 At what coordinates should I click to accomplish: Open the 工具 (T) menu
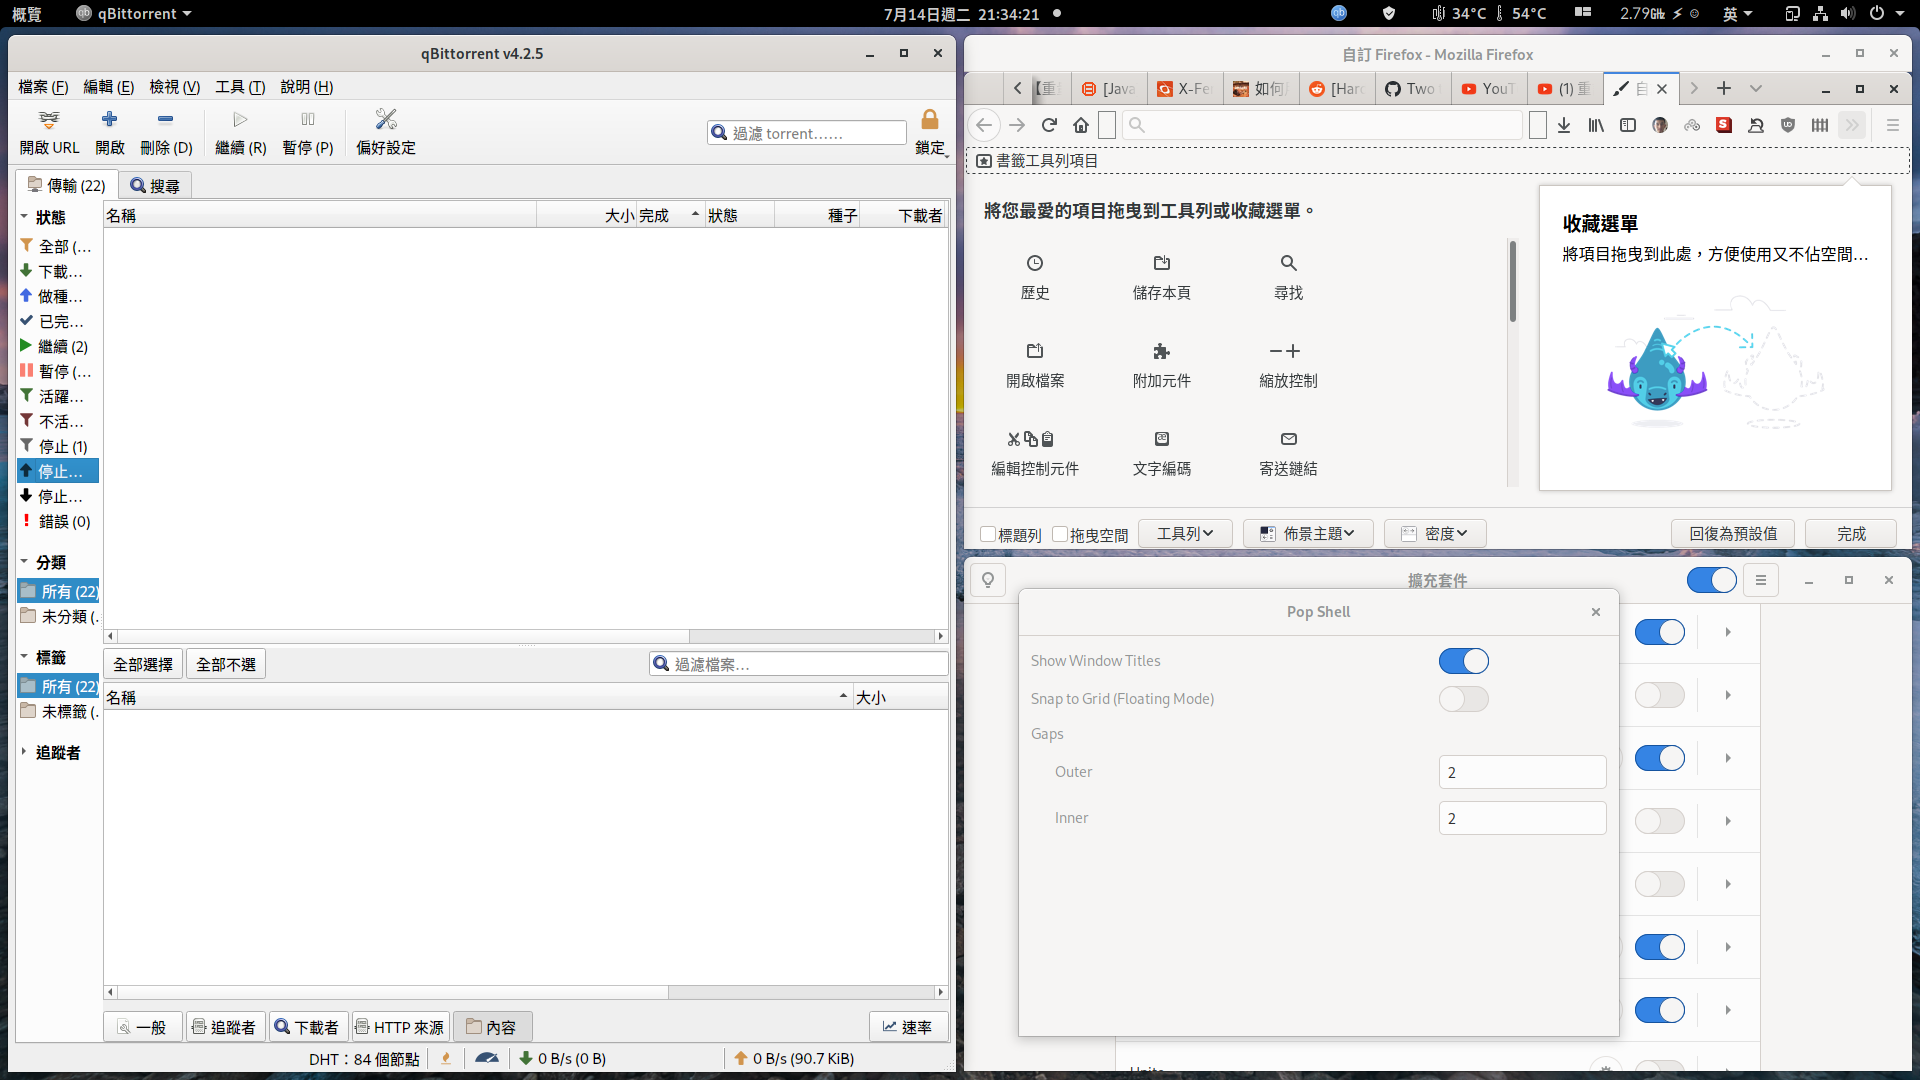[240, 87]
